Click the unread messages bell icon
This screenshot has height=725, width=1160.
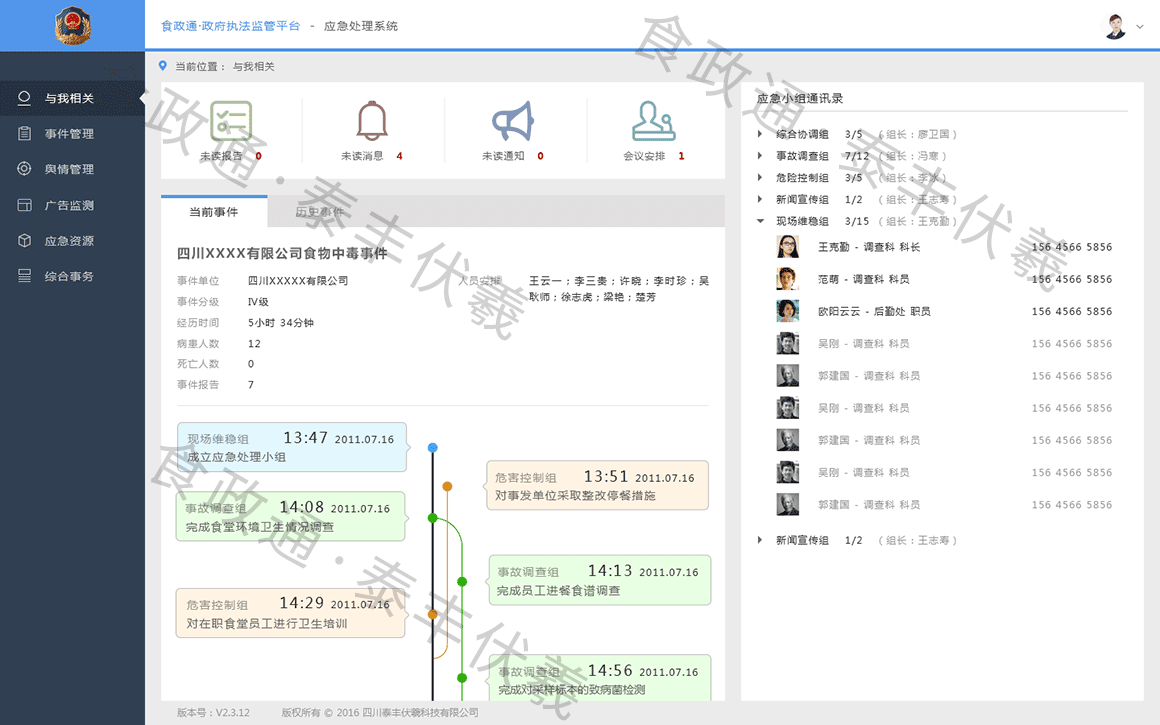tap(372, 121)
